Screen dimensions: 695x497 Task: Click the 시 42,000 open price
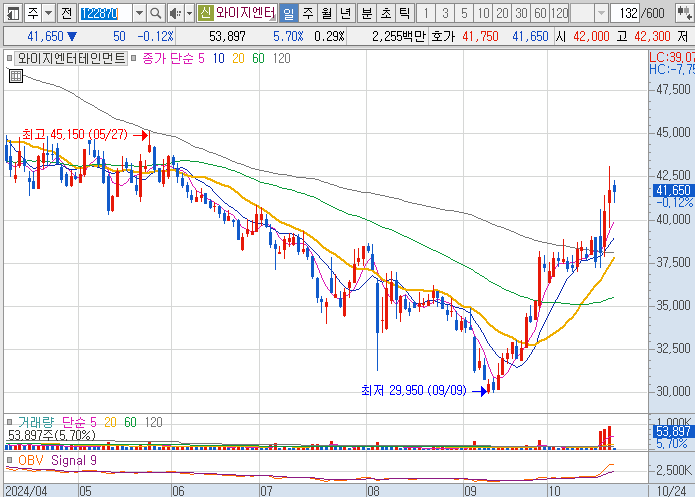click(582, 36)
